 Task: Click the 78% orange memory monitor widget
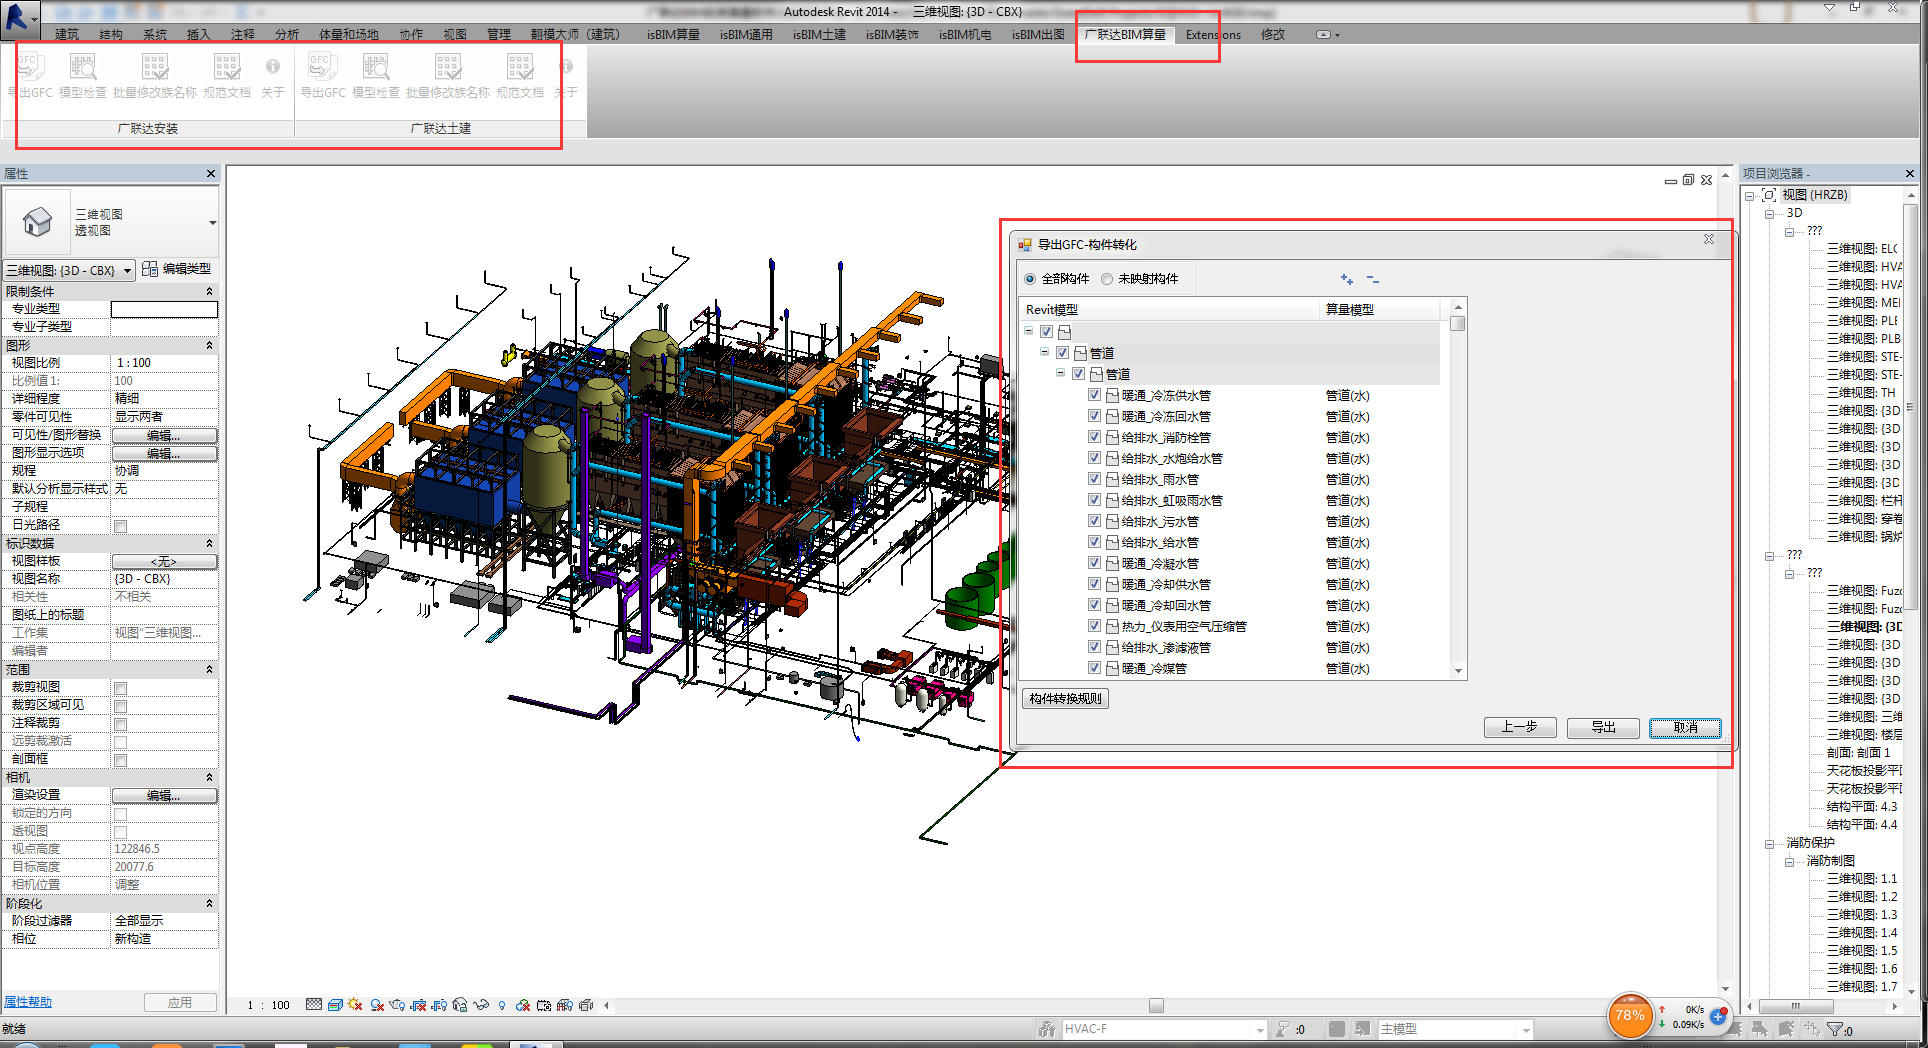click(1630, 1016)
